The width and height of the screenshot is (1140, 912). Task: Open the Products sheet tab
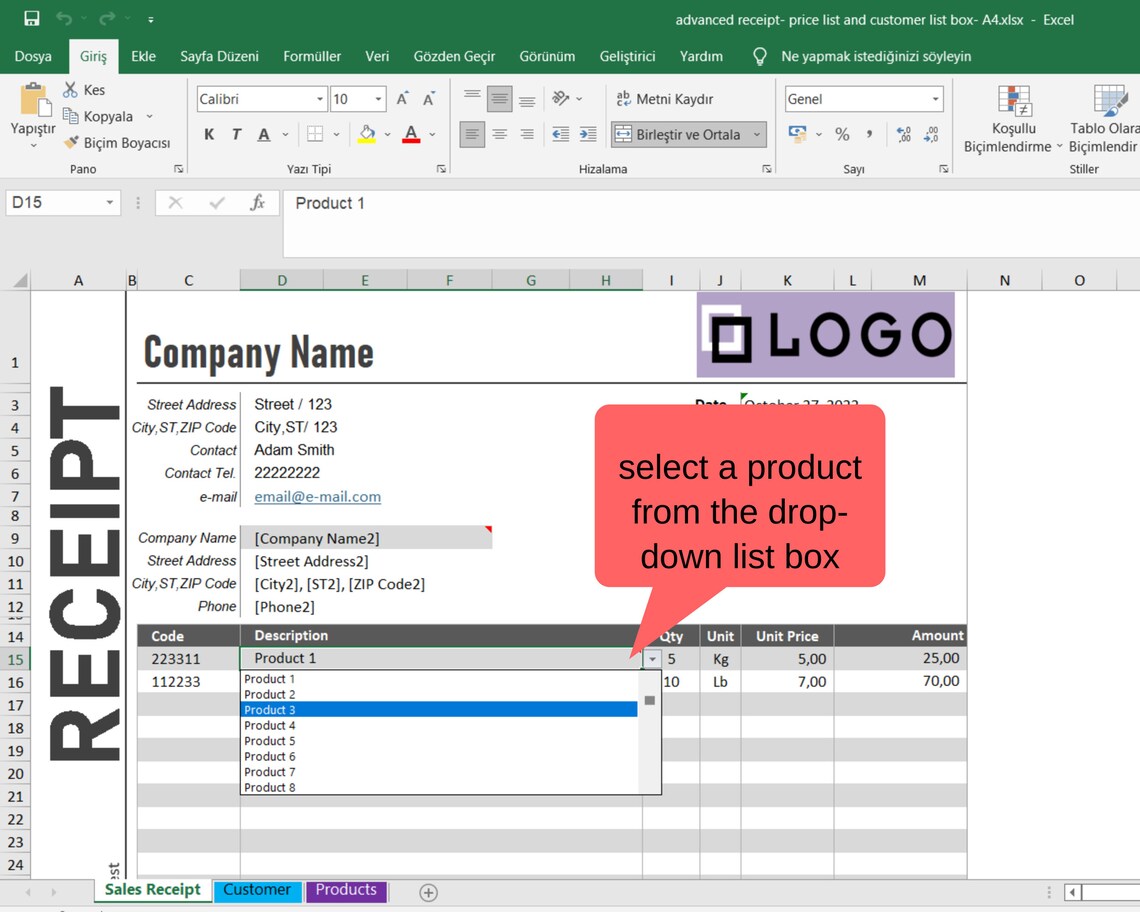346,890
